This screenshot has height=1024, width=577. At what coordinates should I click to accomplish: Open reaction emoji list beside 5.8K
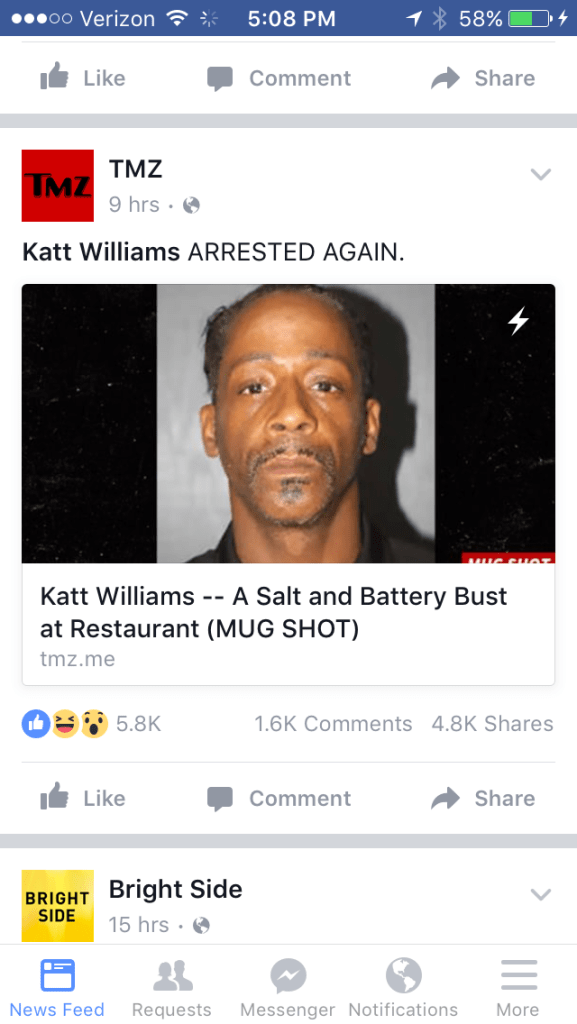65,724
